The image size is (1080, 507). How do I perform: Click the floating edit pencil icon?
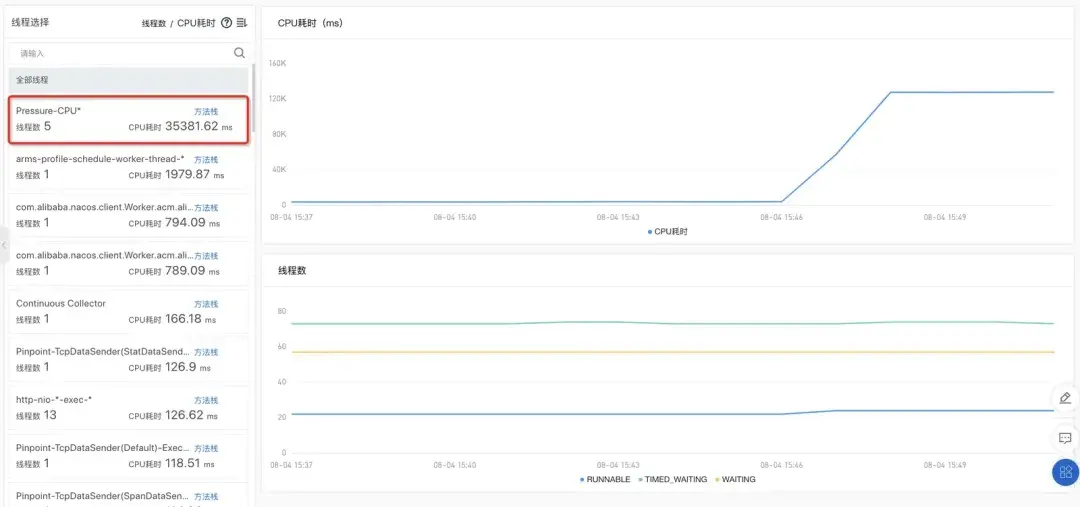(x=1065, y=398)
